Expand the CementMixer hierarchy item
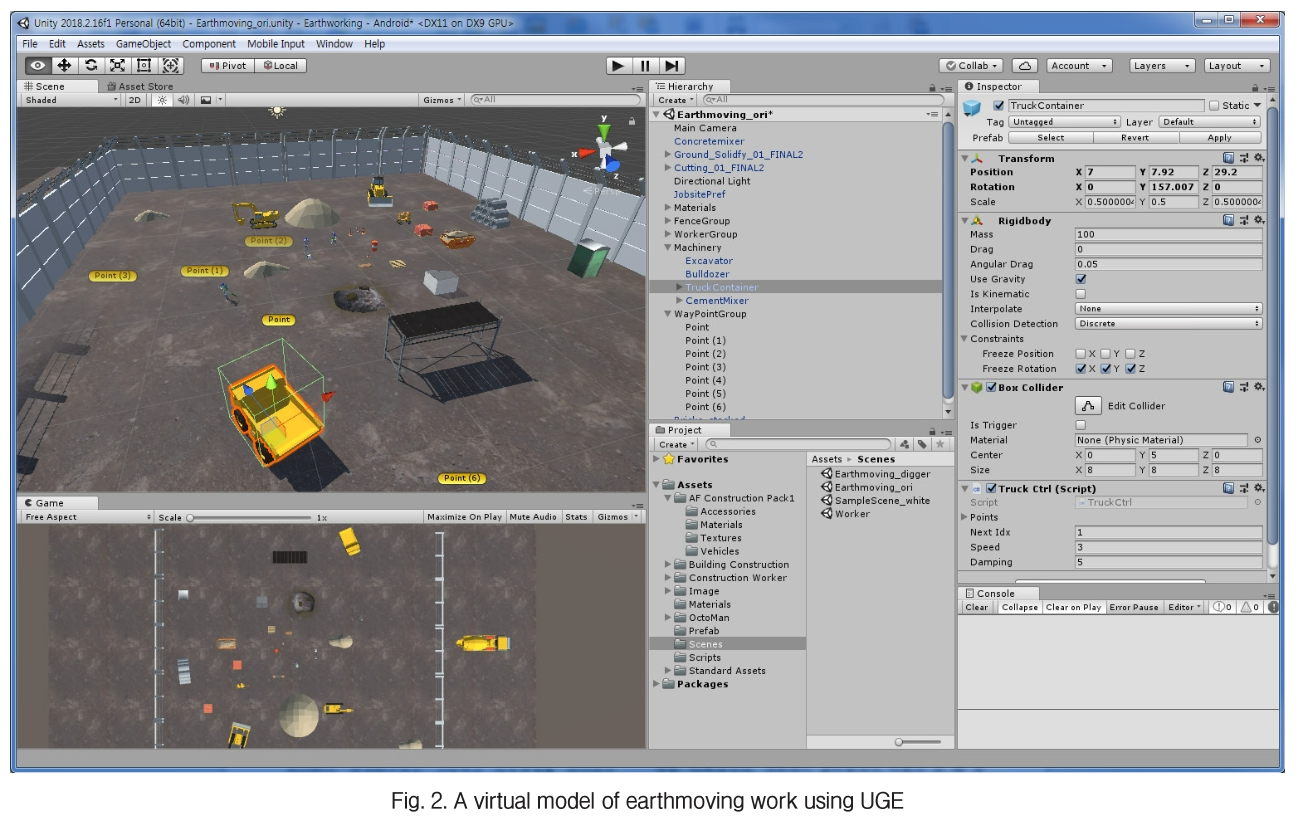 [x=680, y=300]
